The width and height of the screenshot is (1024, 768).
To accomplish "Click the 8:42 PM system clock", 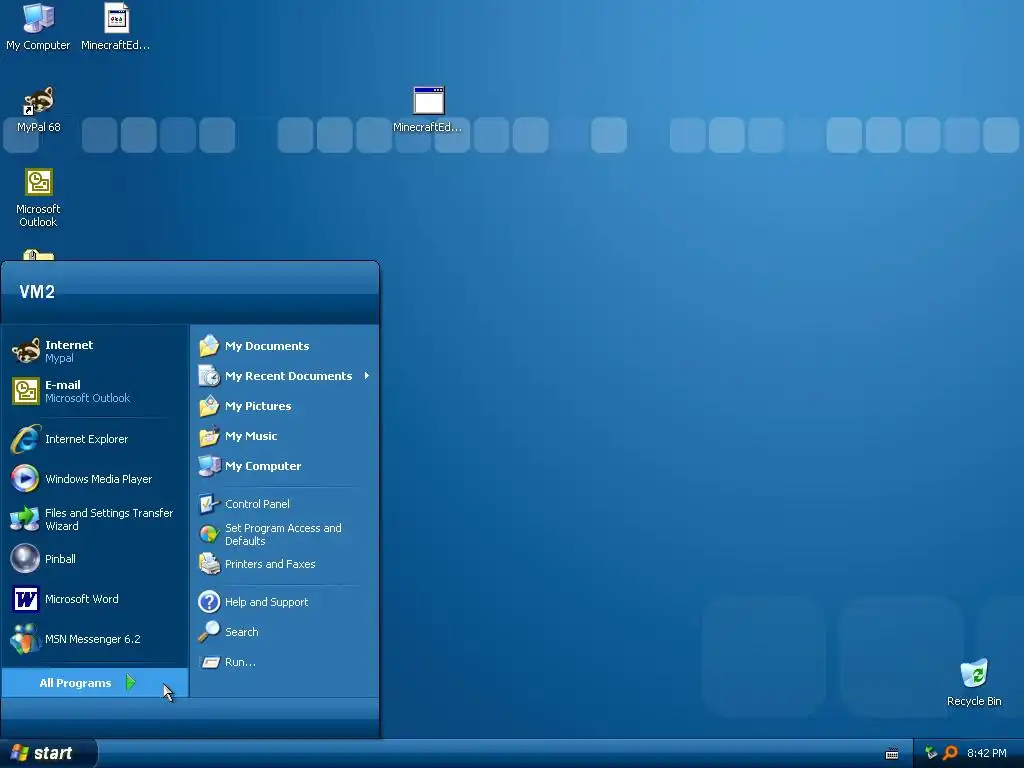I will (987, 753).
